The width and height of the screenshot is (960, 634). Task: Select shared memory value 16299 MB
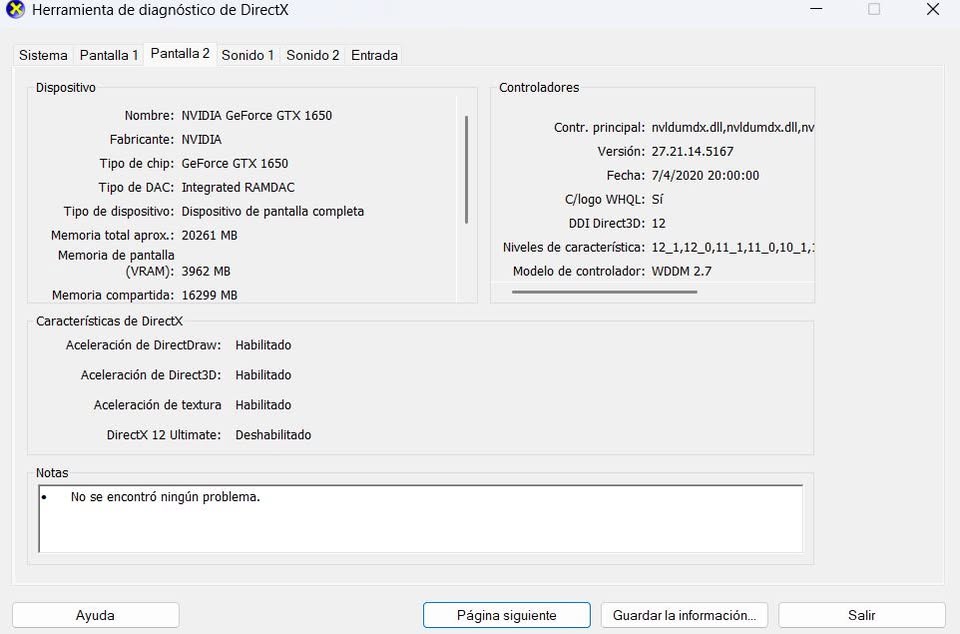point(209,295)
